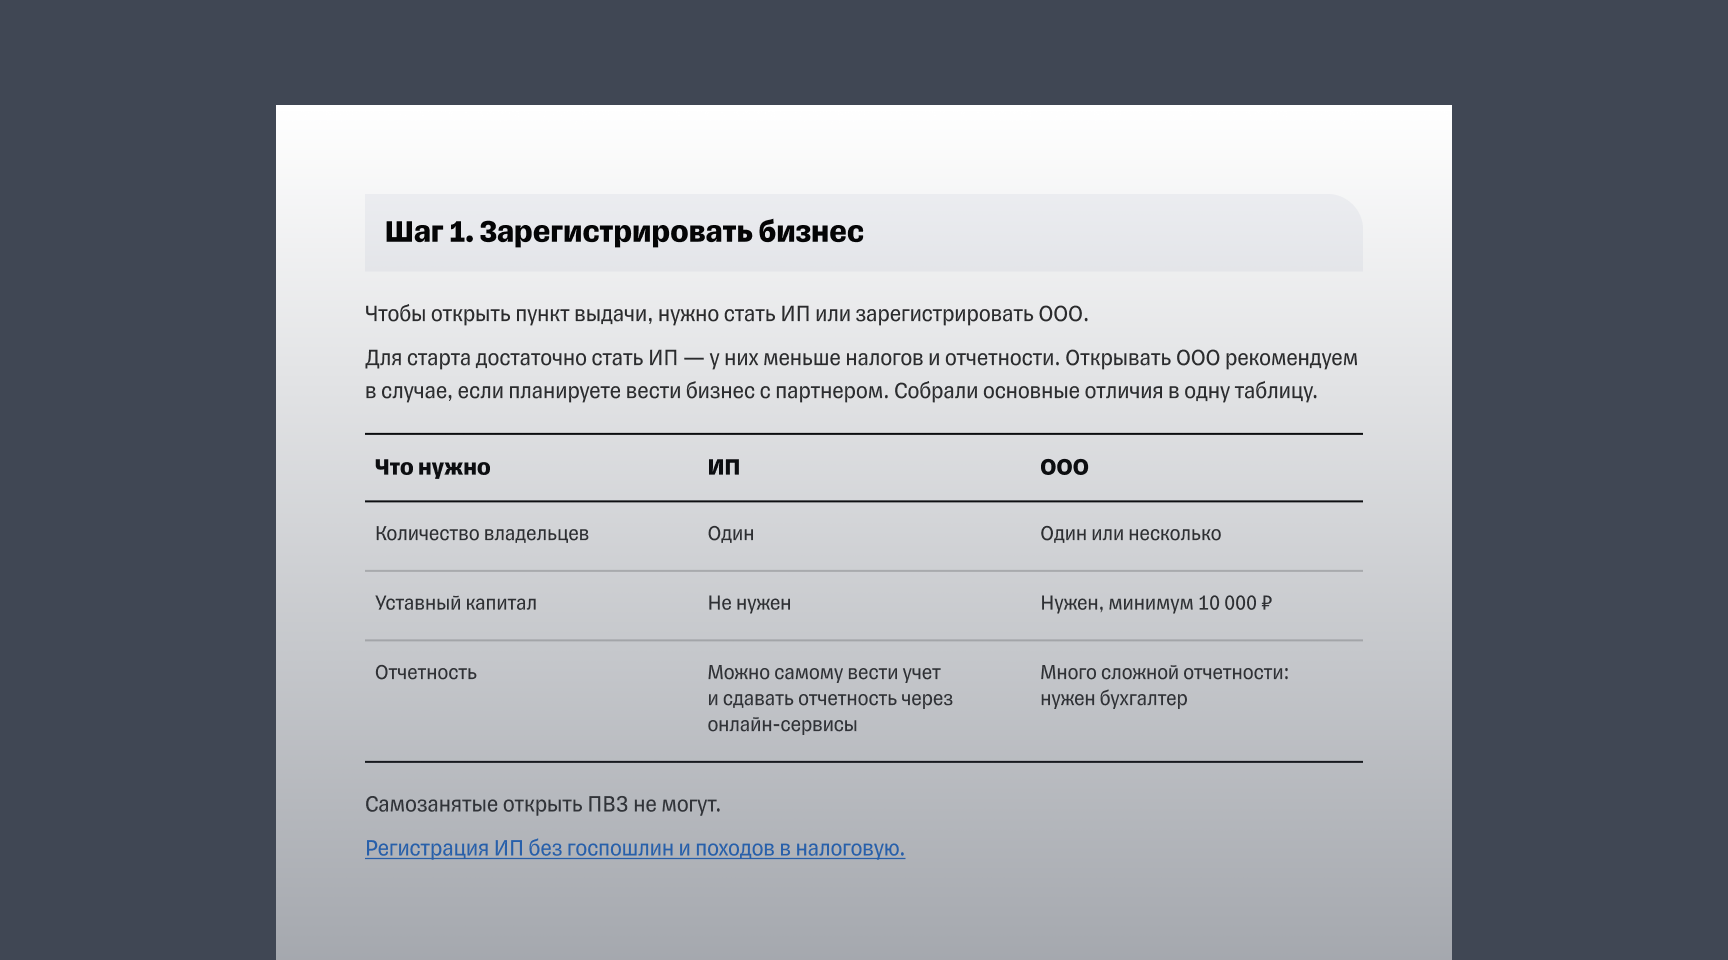This screenshot has width=1728, height=960.
Task: Click the paragraph starting 'Для старта достаточно стать ИП'
Action: coord(861,374)
